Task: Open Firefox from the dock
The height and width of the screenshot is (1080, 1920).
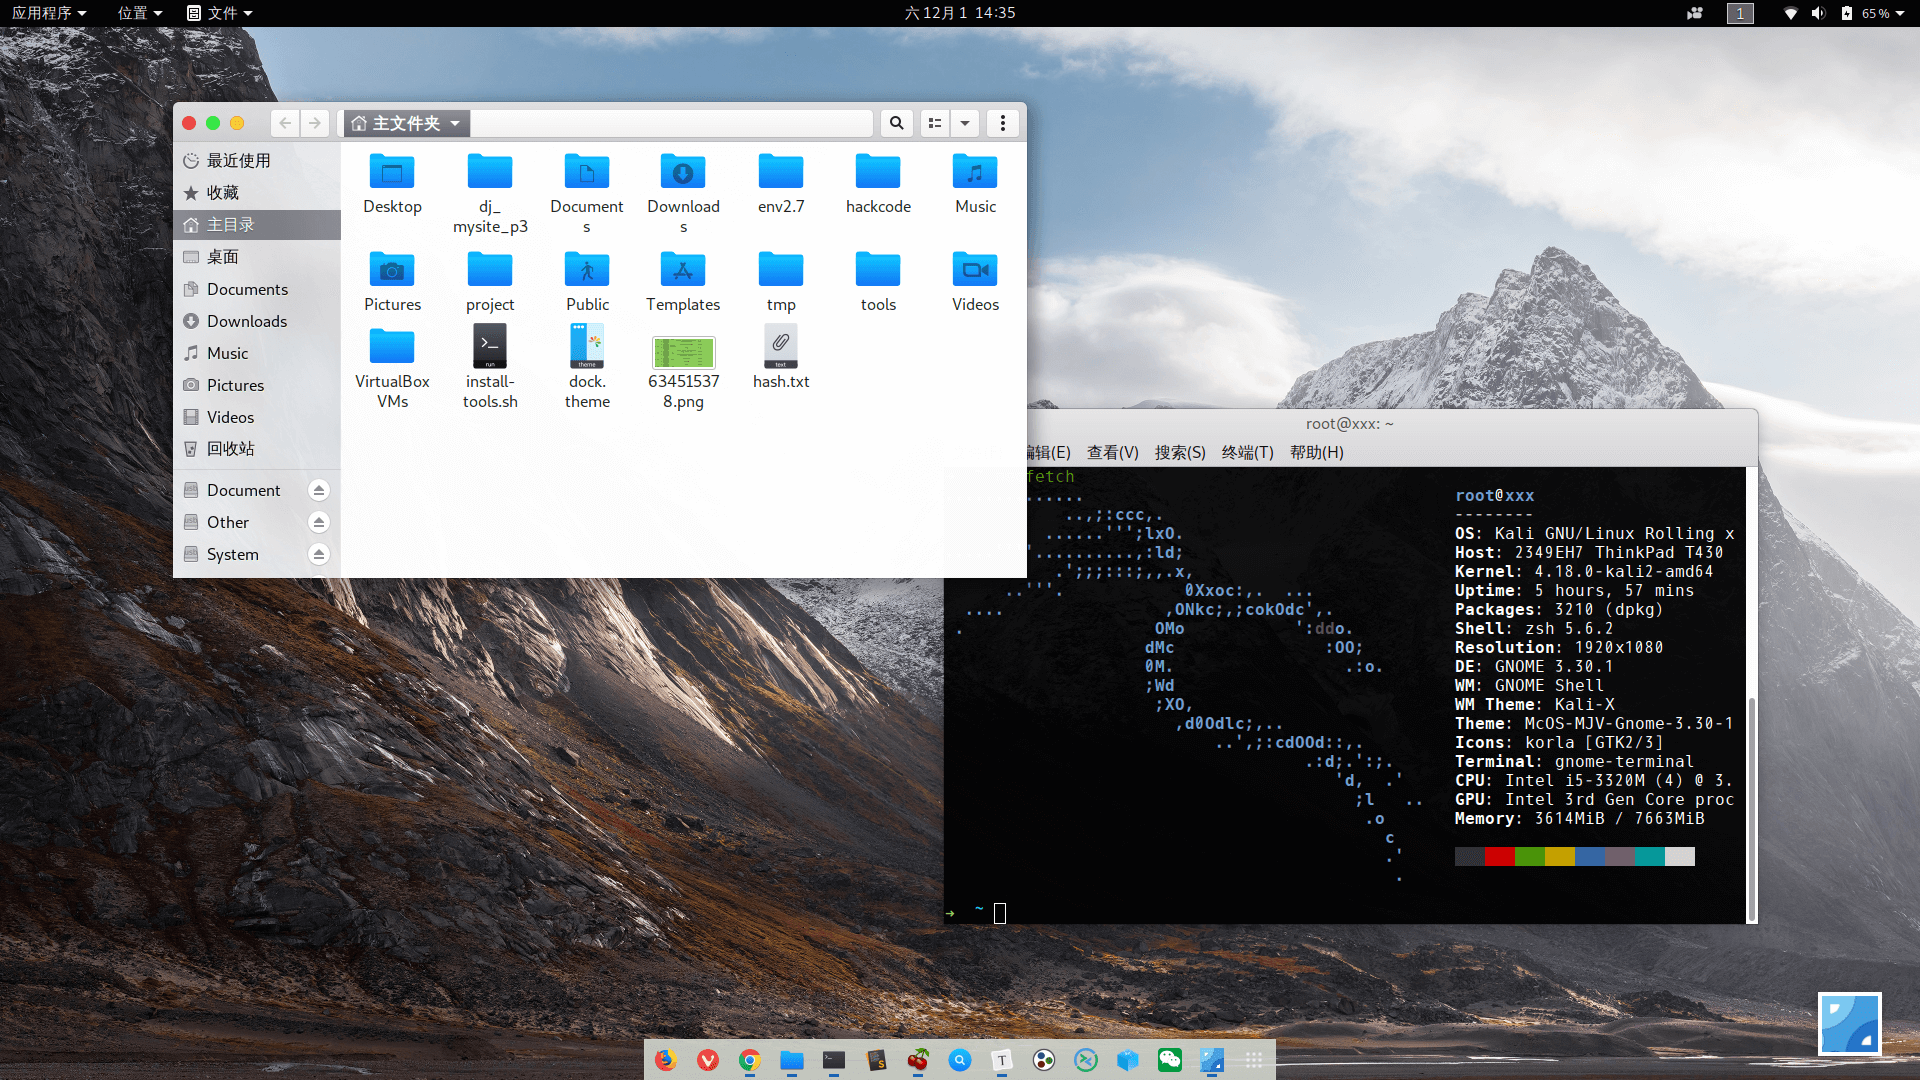Action: [x=666, y=1060]
